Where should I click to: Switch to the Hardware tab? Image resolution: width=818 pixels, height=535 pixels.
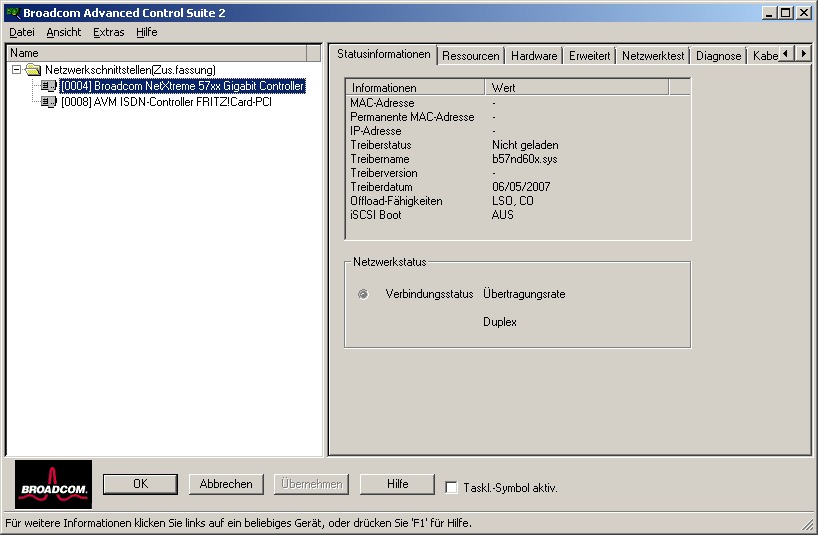[534, 56]
